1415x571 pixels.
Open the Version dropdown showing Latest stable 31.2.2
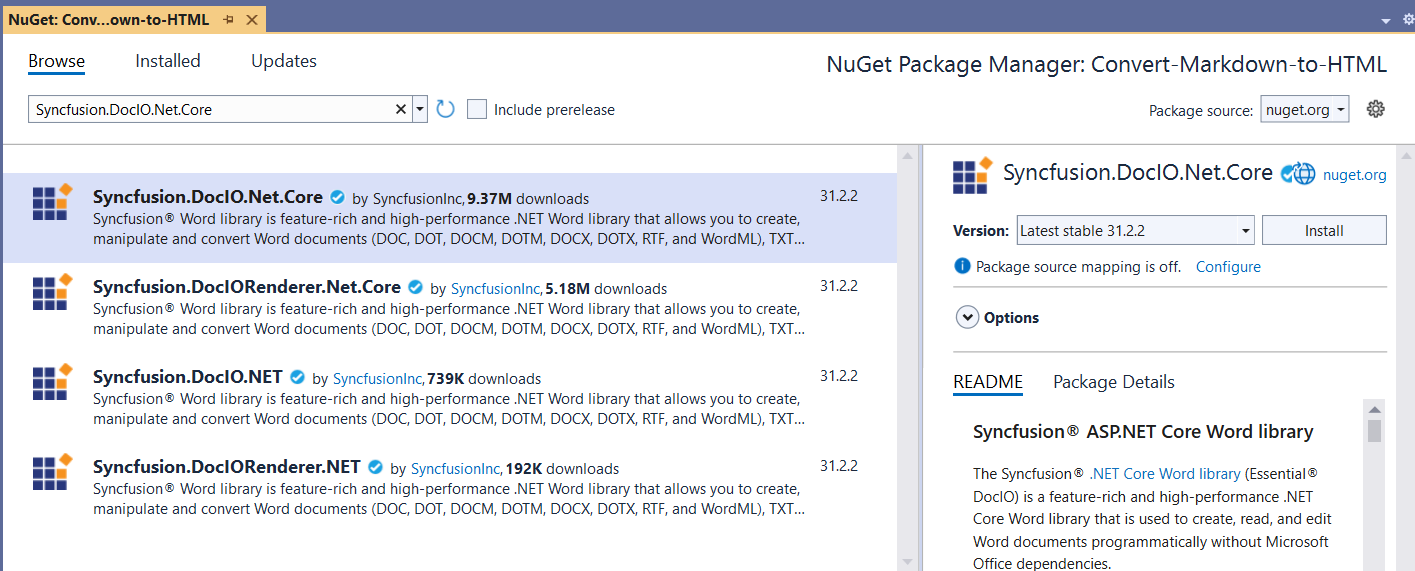pos(1135,230)
